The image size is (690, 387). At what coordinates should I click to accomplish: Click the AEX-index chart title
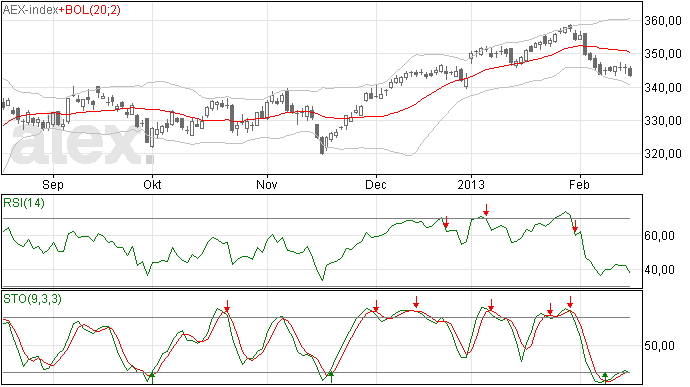[x=30, y=10]
